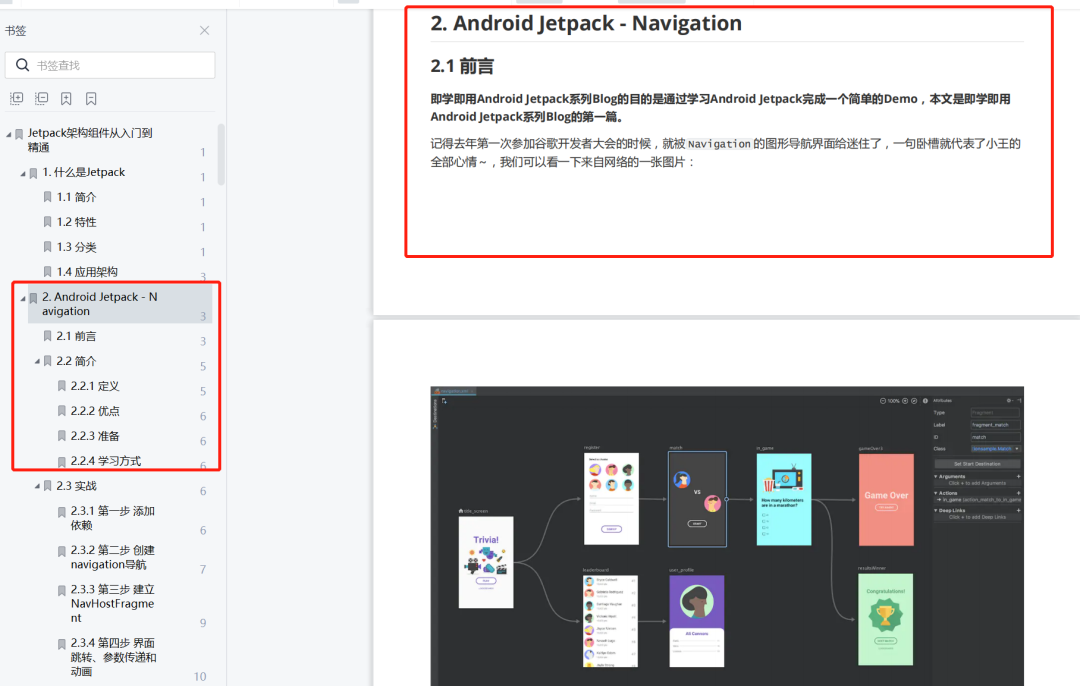
Task: Click bookmark icon beside 2.2.1 定义
Action: [x=62, y=386]
